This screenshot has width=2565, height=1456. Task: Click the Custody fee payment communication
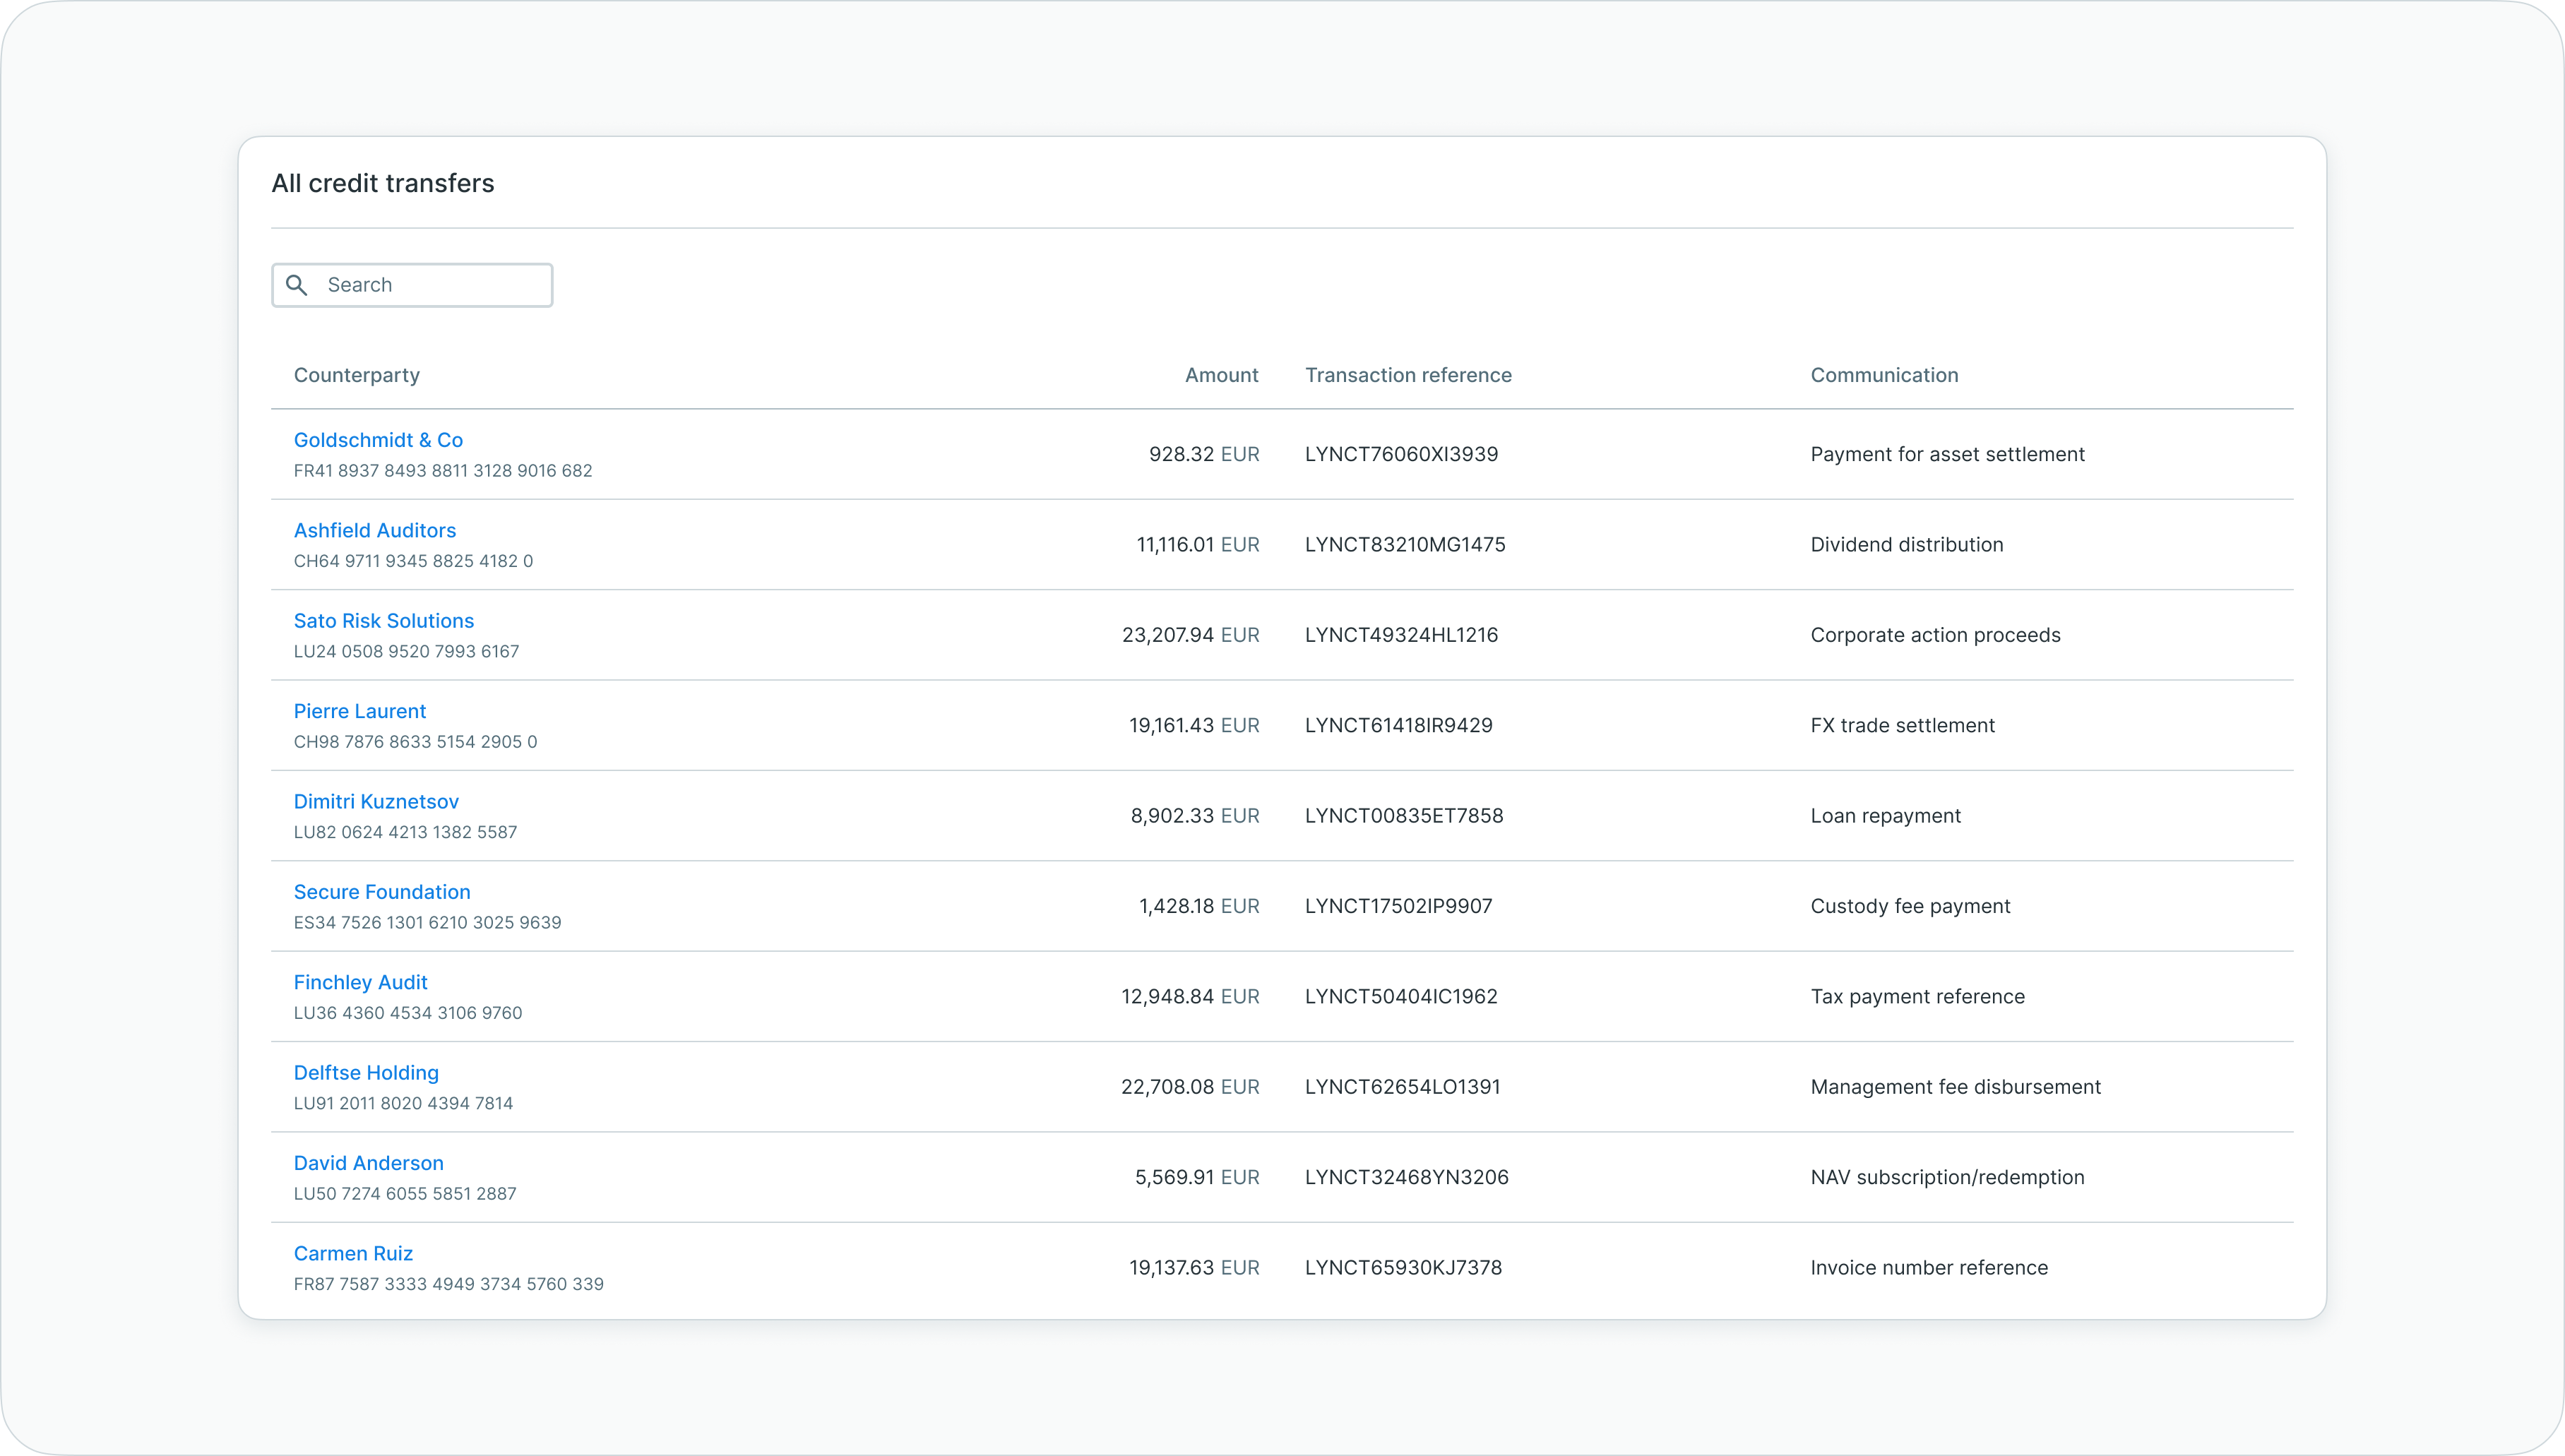pos(1909,906)
